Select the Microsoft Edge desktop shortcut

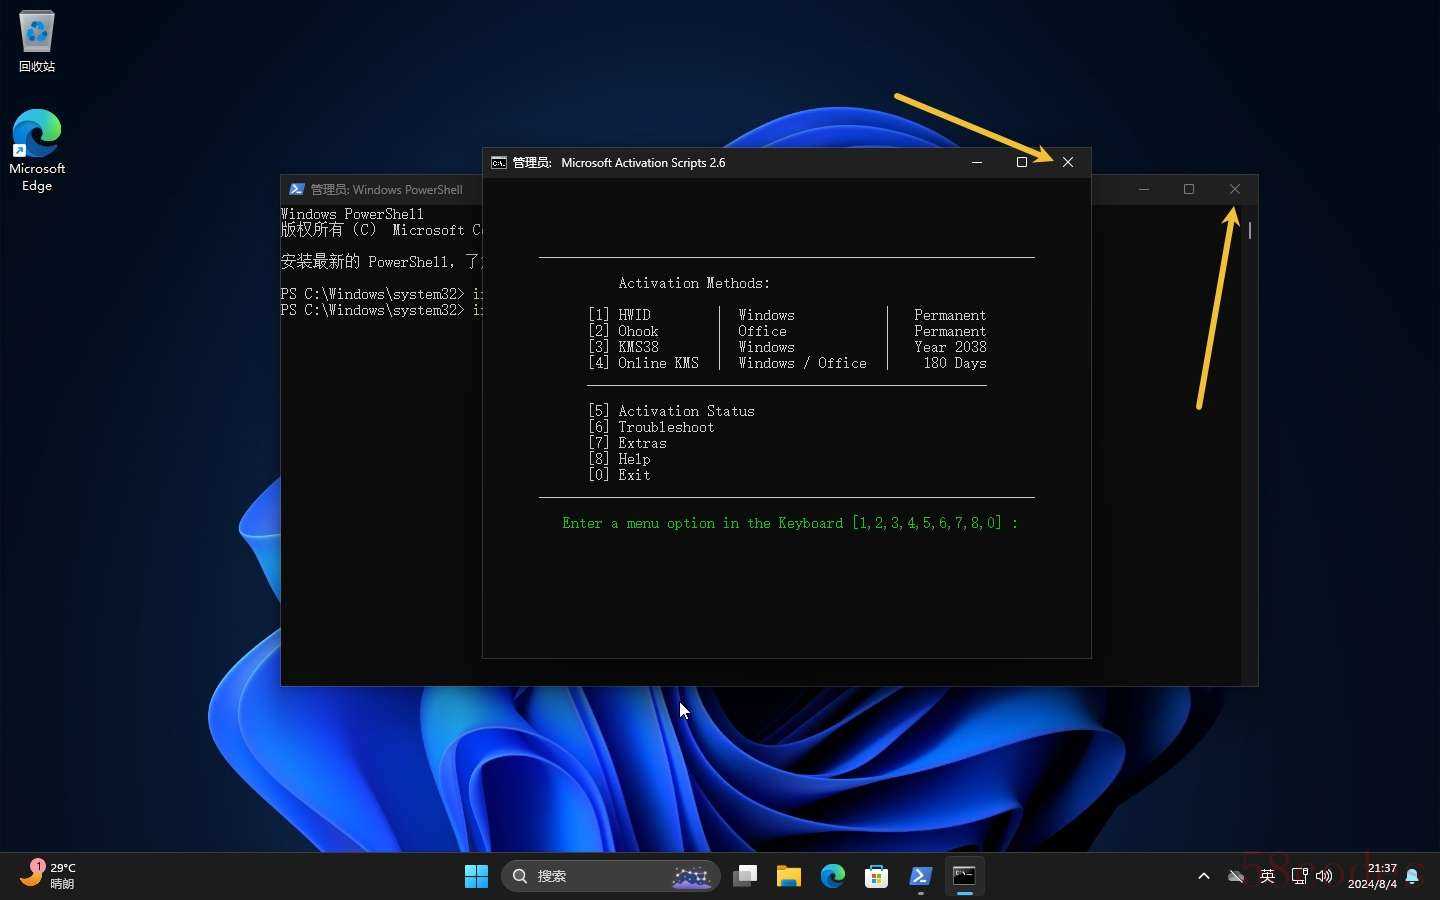click(x=37, y=150)
